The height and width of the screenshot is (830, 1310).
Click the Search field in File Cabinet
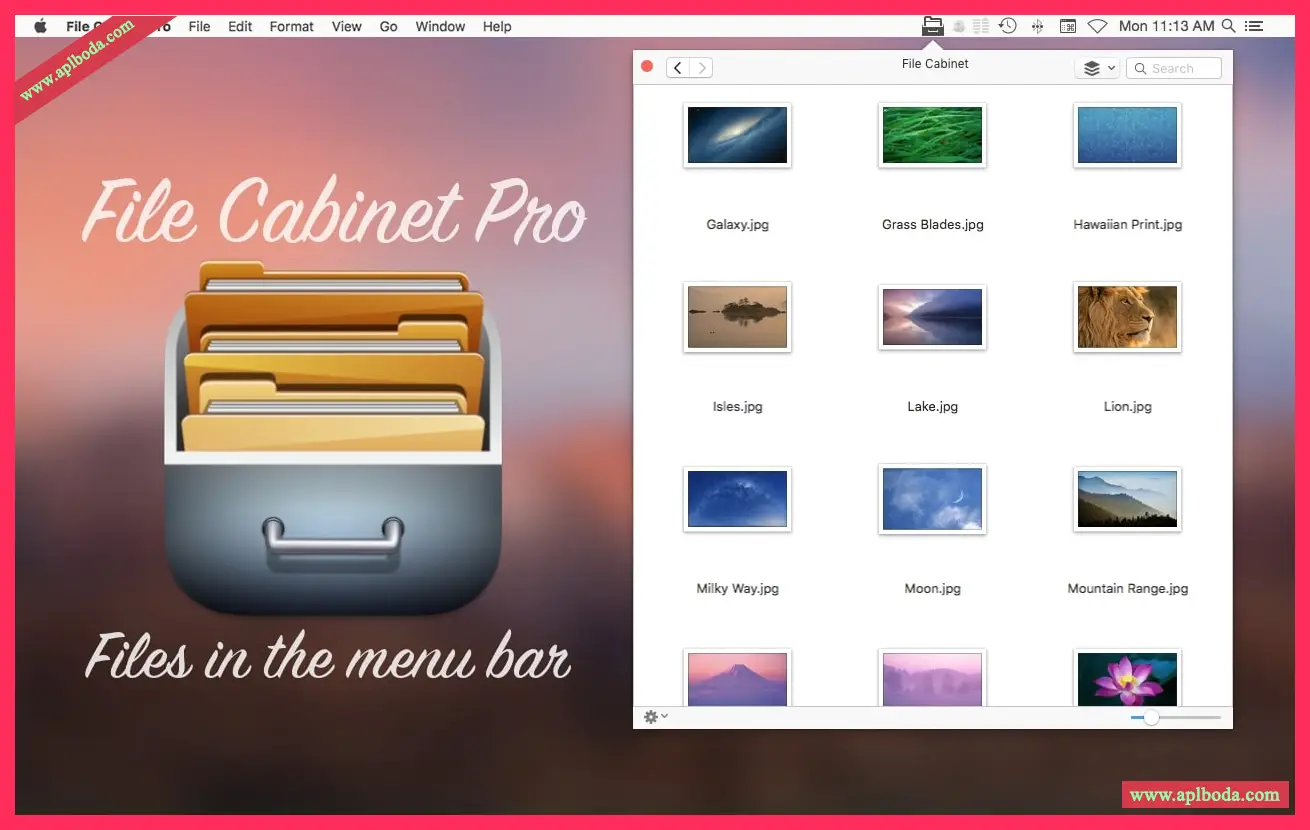click(1174, 68)
